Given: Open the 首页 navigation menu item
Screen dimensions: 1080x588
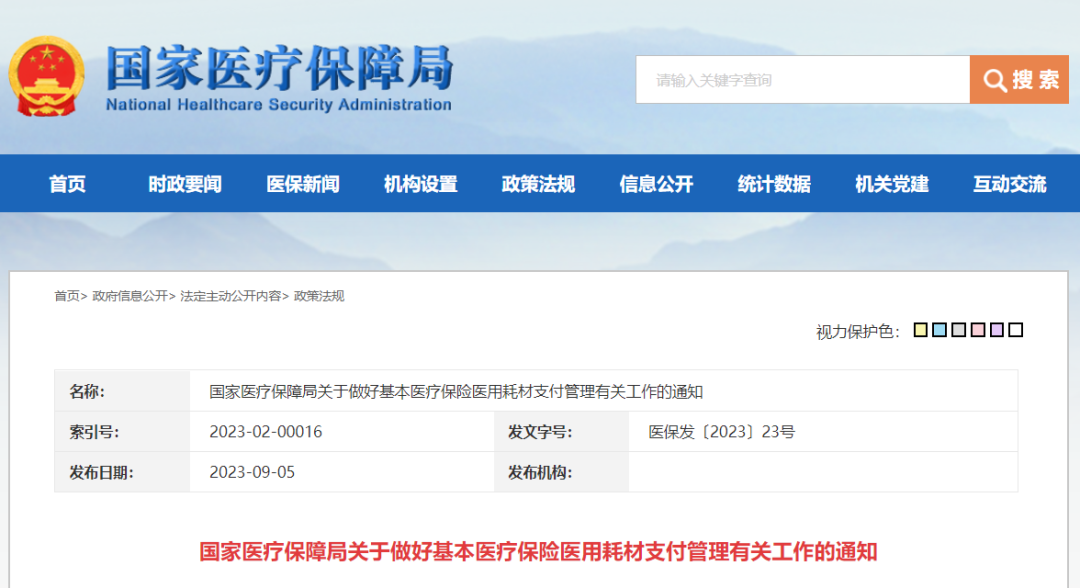Looking at the screenshot, I should click(67, 183).
